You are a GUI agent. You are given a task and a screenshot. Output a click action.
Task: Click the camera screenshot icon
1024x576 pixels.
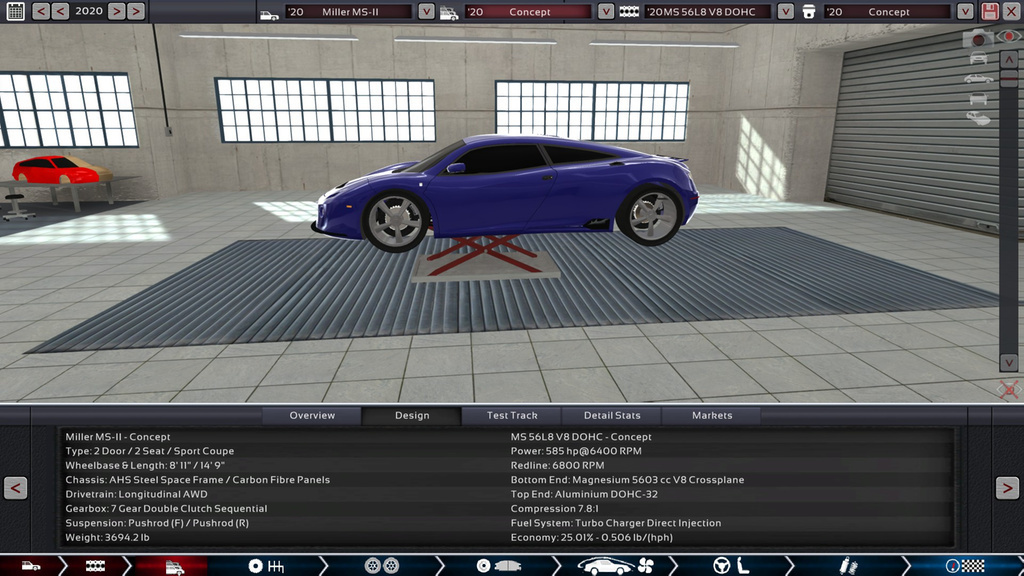click(x=977, y=38)
